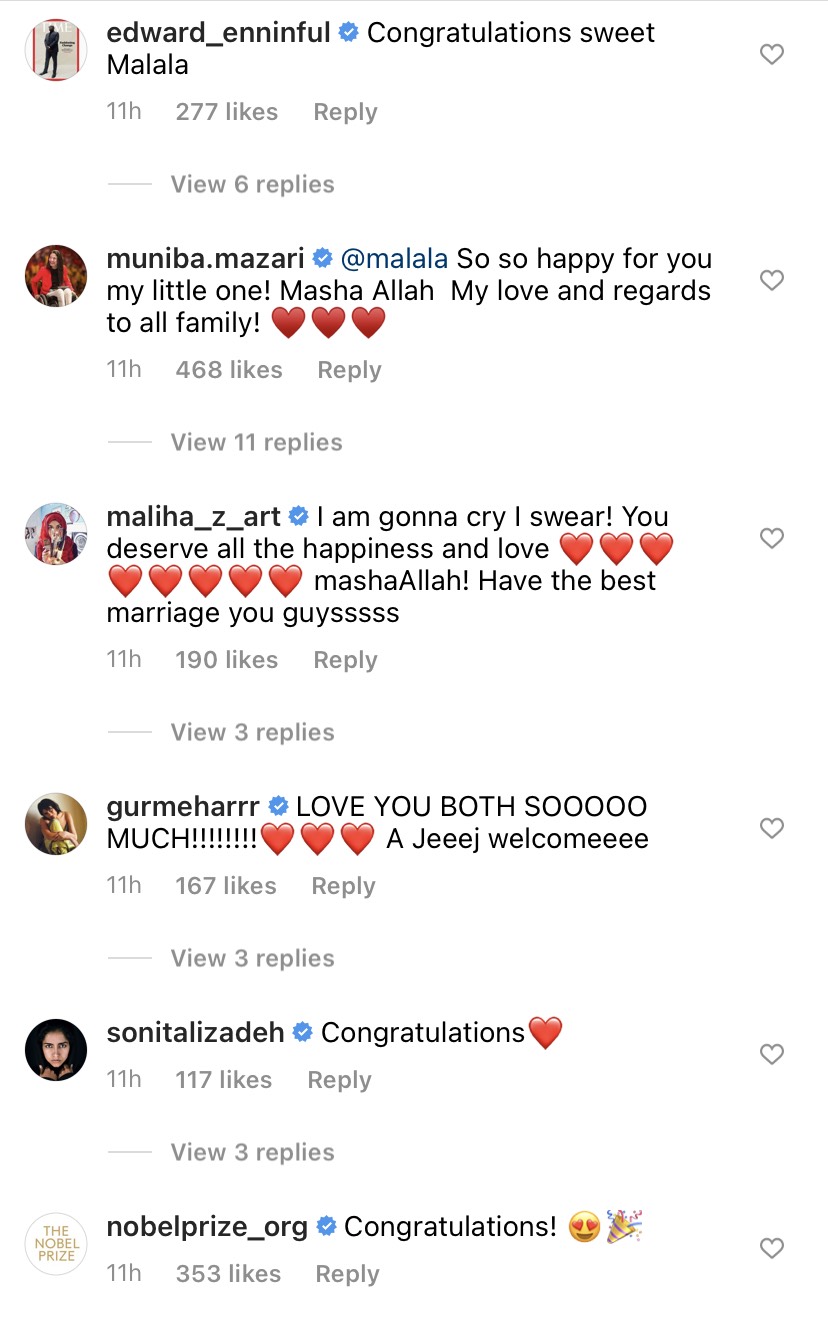Like muniba.mazari's comment via the heart

coord(771,281)
